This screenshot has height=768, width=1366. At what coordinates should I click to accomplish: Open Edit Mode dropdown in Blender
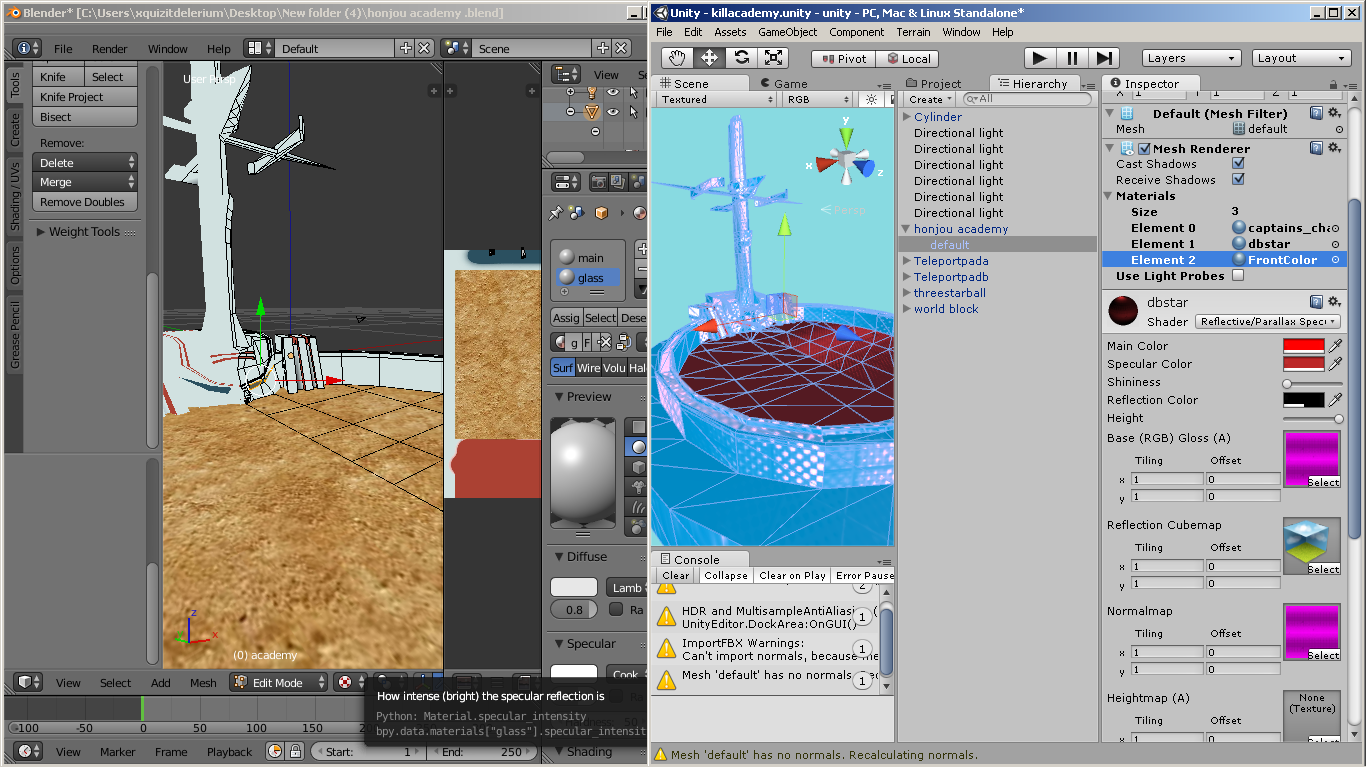tap(279, 682)
